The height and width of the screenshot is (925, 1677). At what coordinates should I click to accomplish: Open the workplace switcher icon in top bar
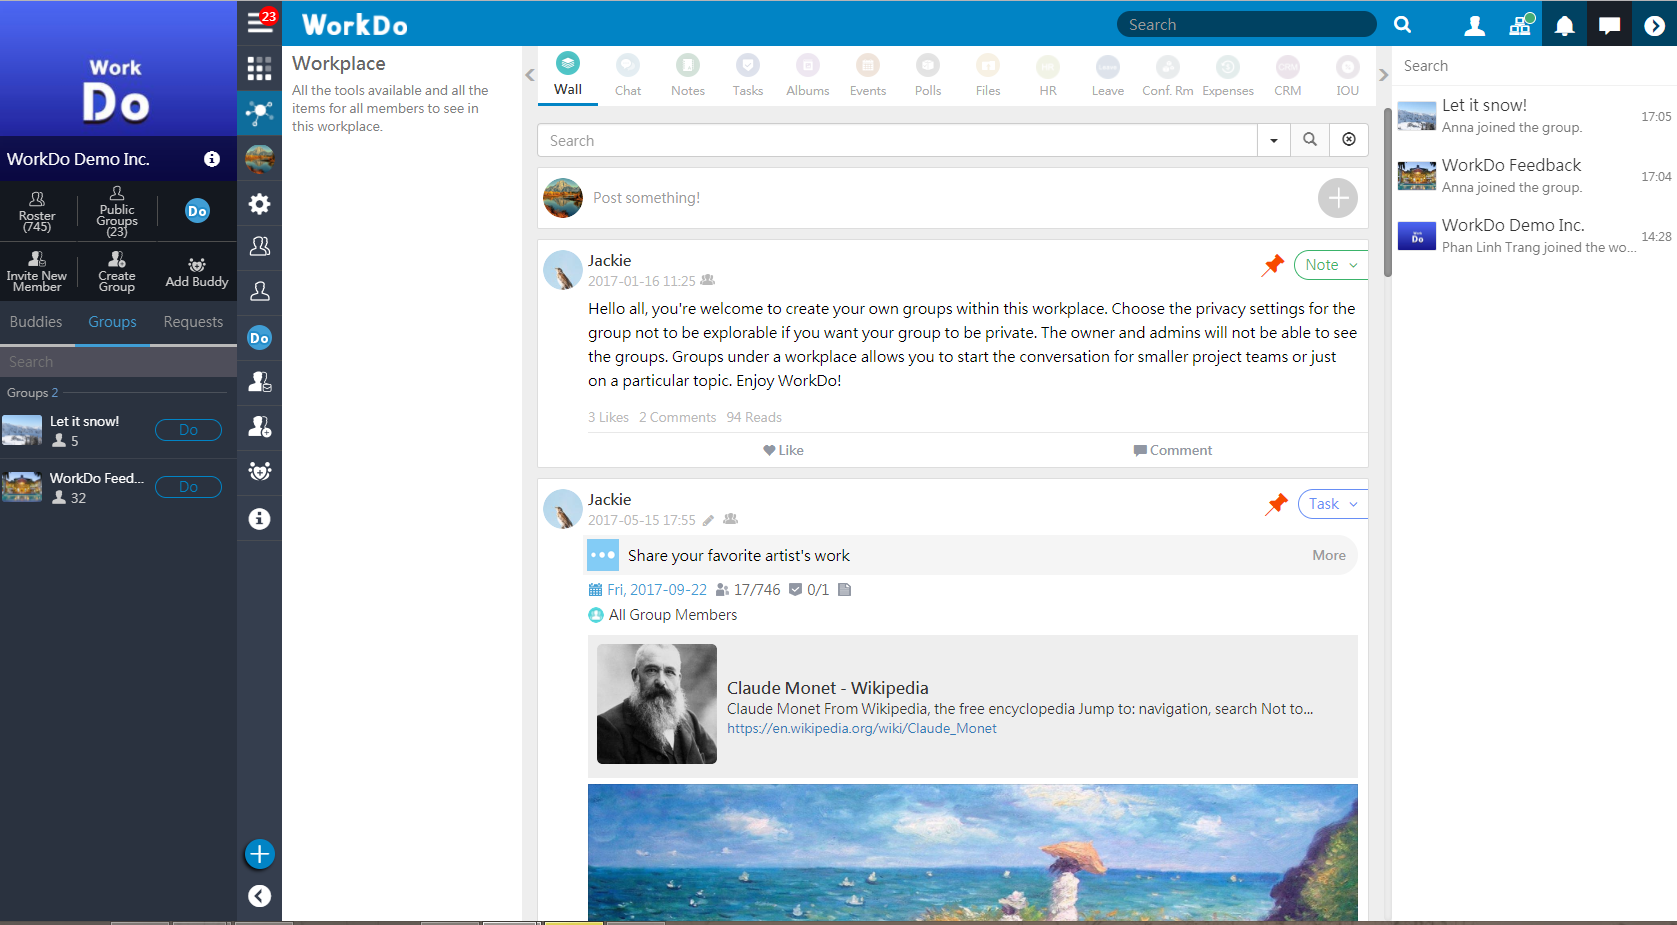[1521, 25]
